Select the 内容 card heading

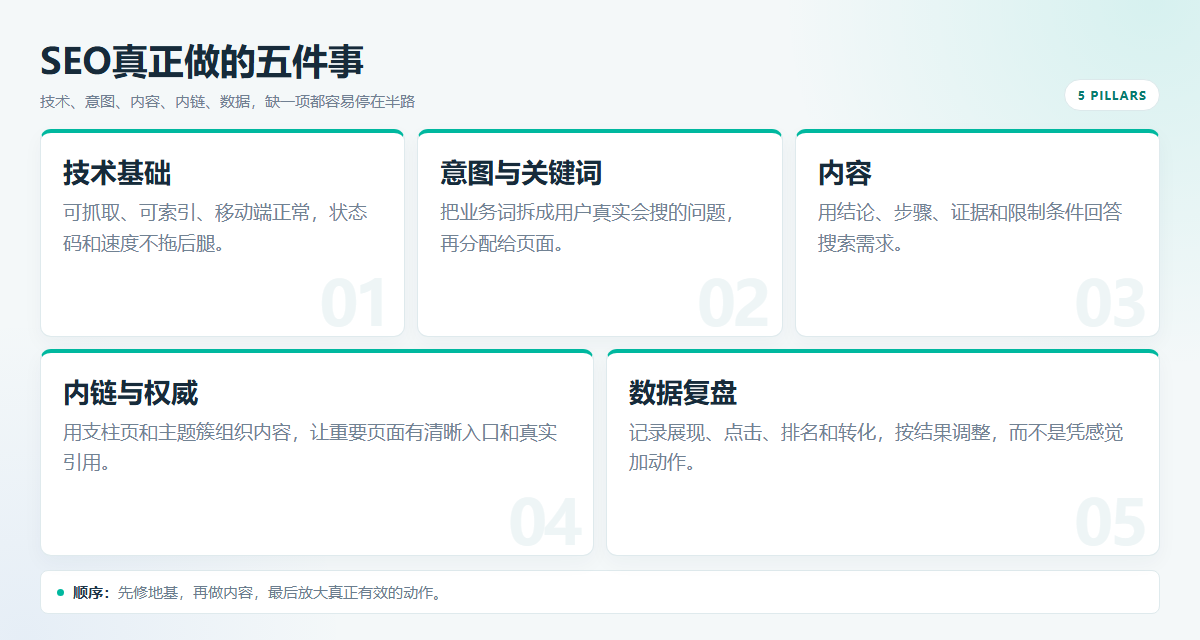pyautogui.click(x=845, y=173)
